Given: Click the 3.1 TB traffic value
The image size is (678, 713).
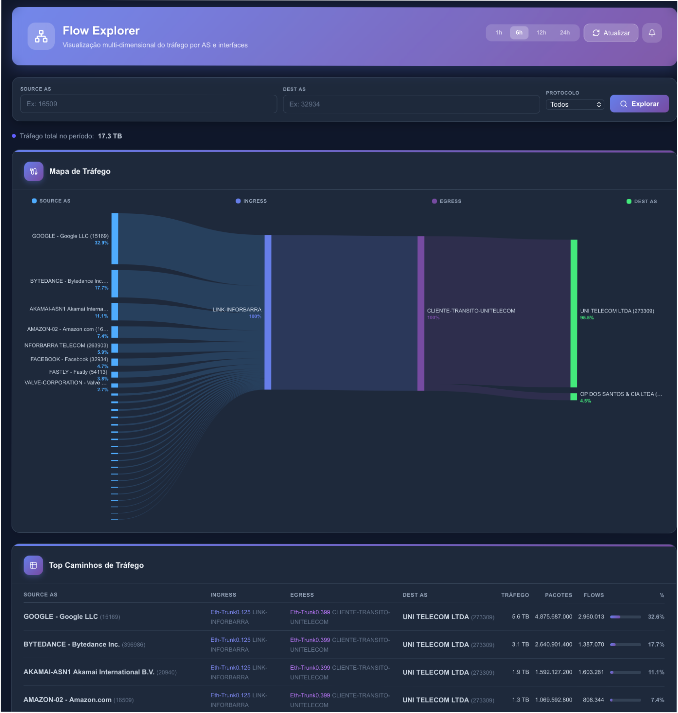Looking at the screenshot, I should [x=520, y=644].
